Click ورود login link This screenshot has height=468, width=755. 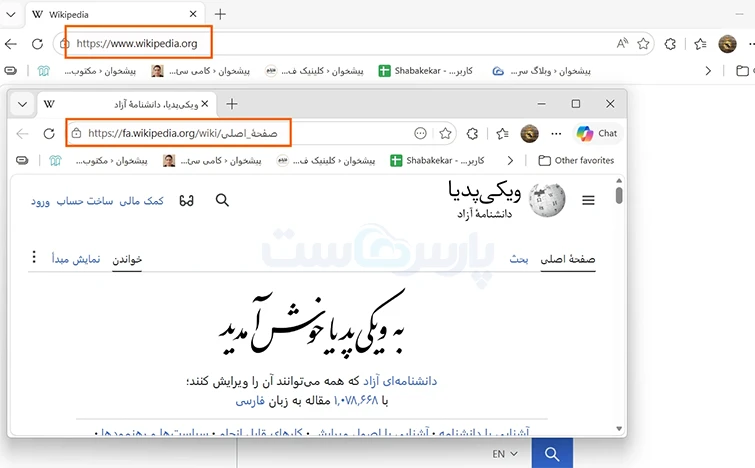click(40, 201)
